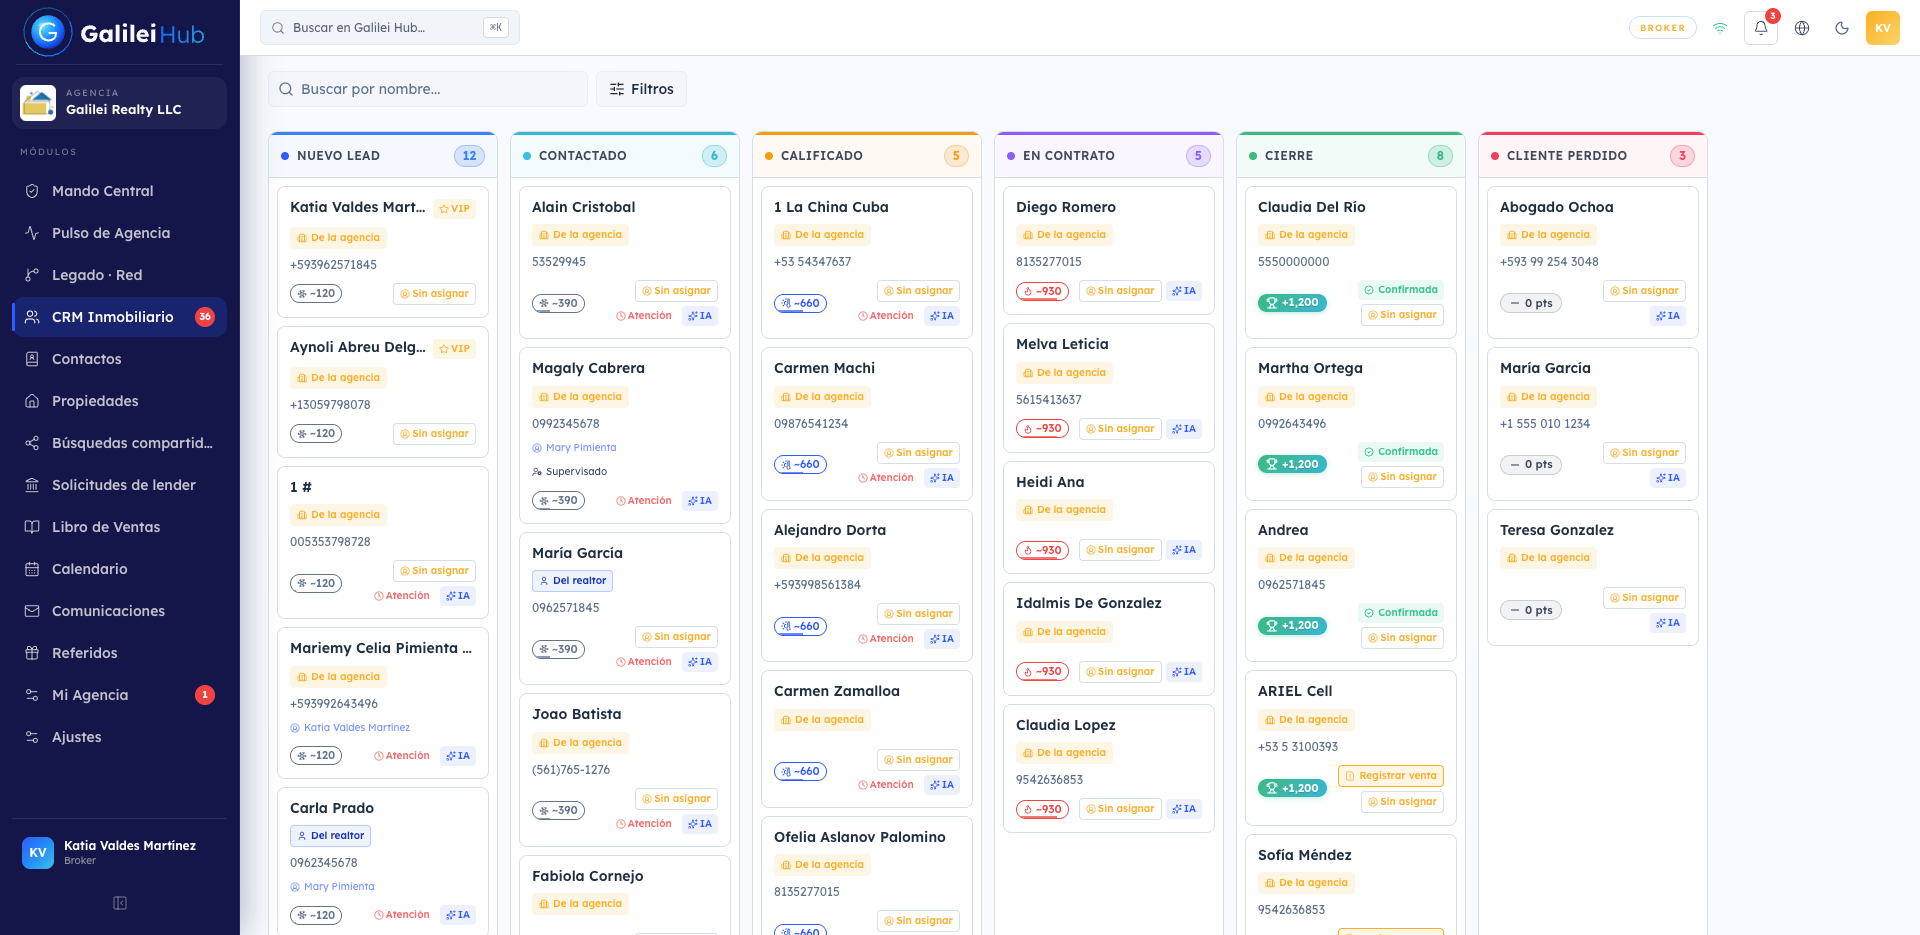Click the En Contrato column header
Viewport: 1920px width, 935px height.
click(x=1109, y=156)
